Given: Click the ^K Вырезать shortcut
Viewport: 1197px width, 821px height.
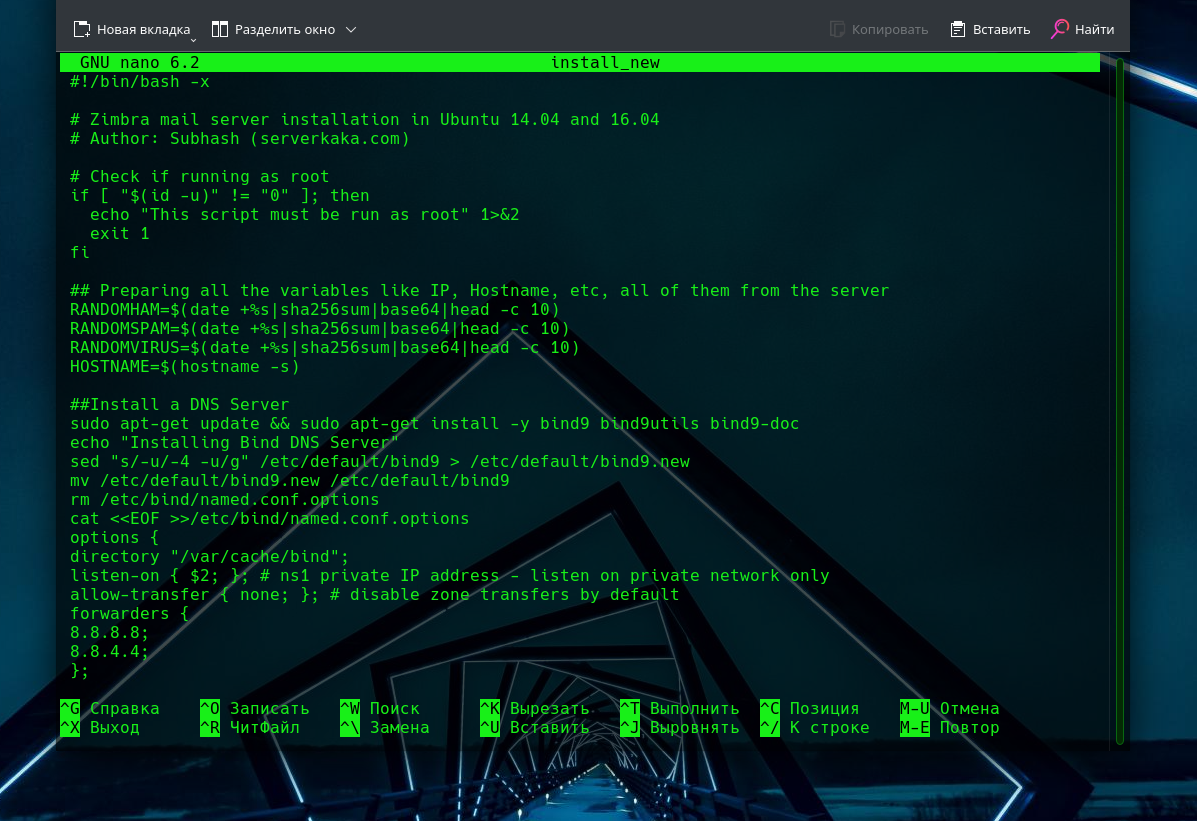Looking at the screenshot, I should click(x=535, y=709).
